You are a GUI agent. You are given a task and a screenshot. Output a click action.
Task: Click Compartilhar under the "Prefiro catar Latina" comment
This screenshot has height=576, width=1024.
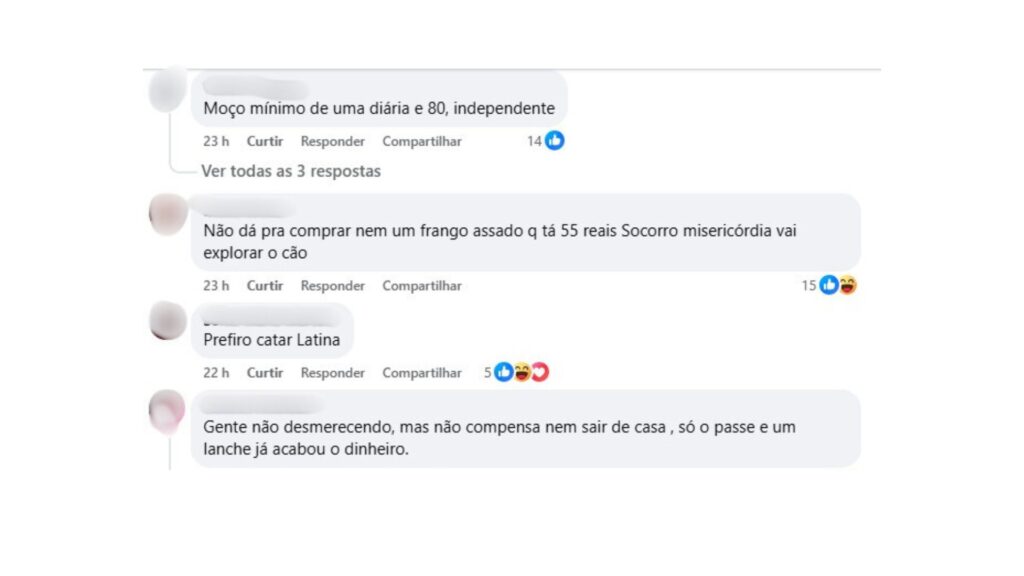click(x=422, y=372)
